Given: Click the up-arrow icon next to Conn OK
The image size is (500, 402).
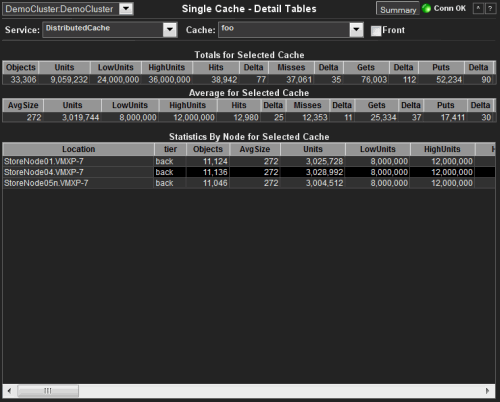Looking at the screenshot, I should tap(478, 9).
